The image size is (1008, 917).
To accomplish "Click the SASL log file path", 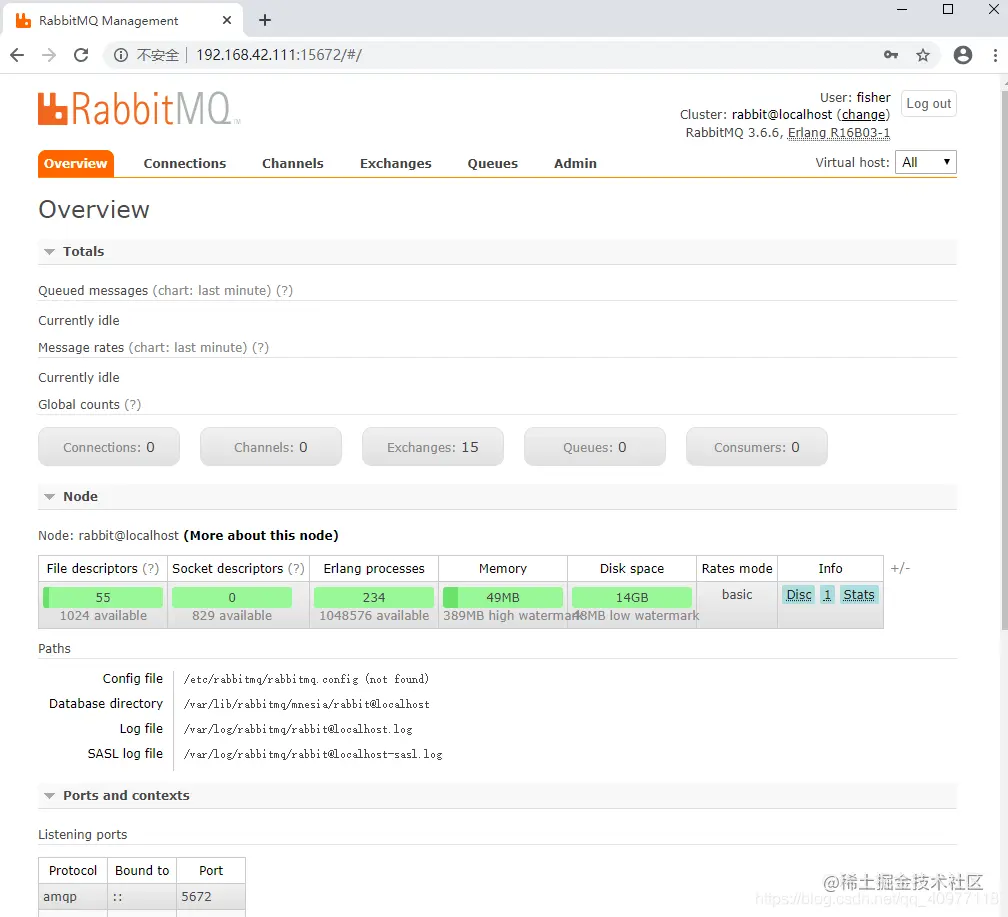I will pos(313,754).
